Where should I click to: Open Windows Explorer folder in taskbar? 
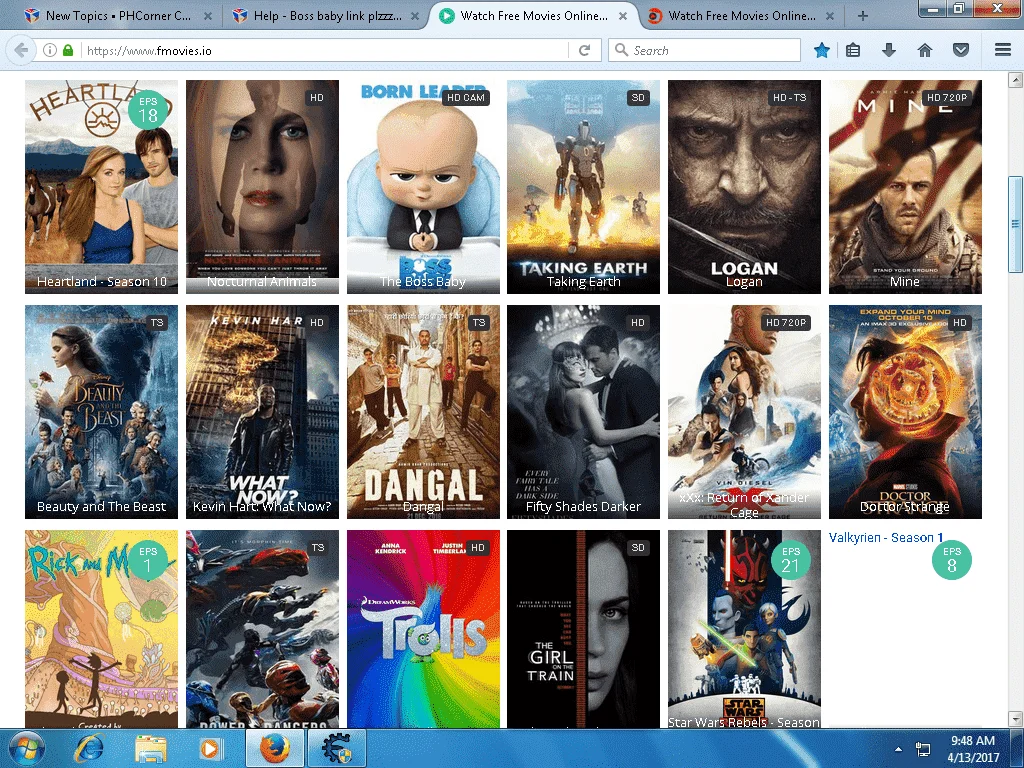tap(150, 748)
